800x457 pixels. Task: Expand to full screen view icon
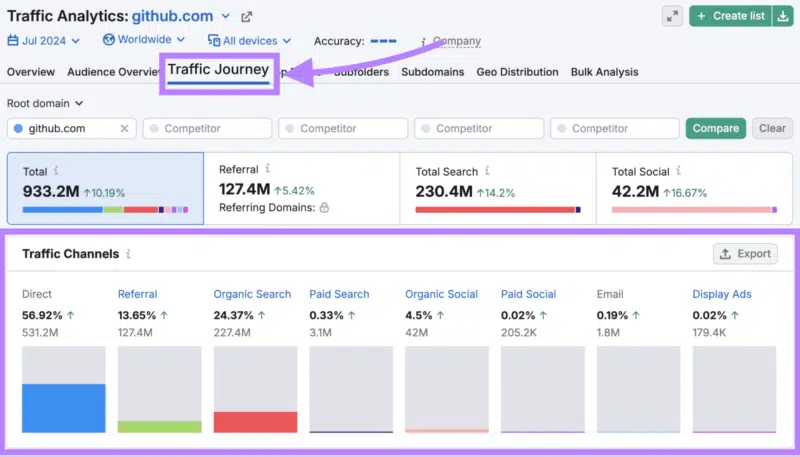coord(672,16)
